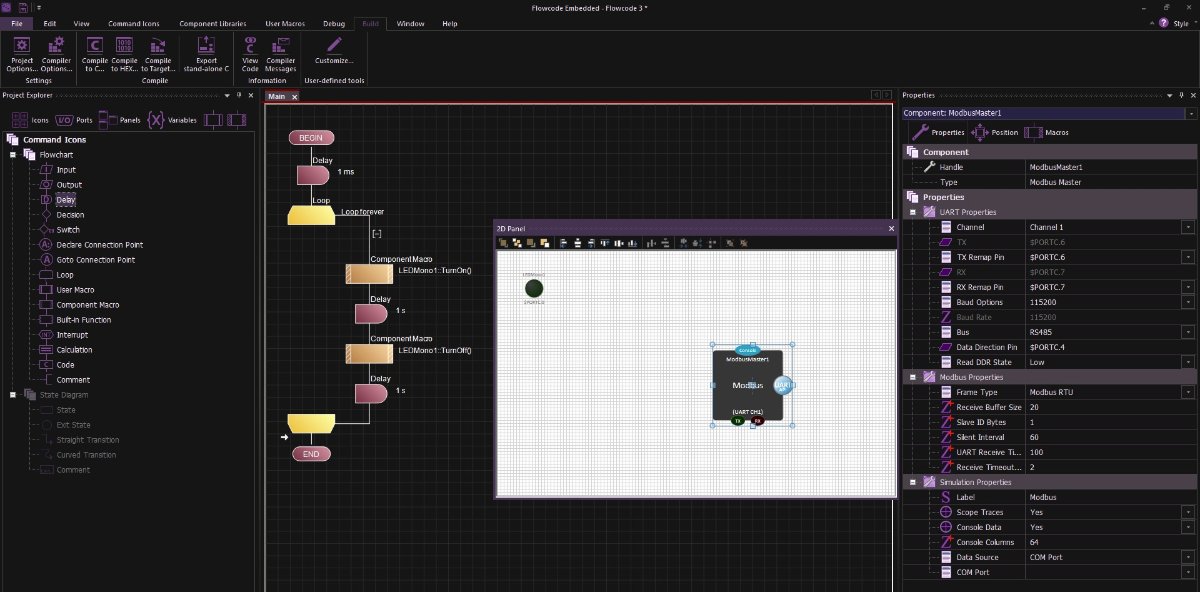The image size is (1200, 592).
Task: Open Debug ribbon tab
Action: [334, 23]
